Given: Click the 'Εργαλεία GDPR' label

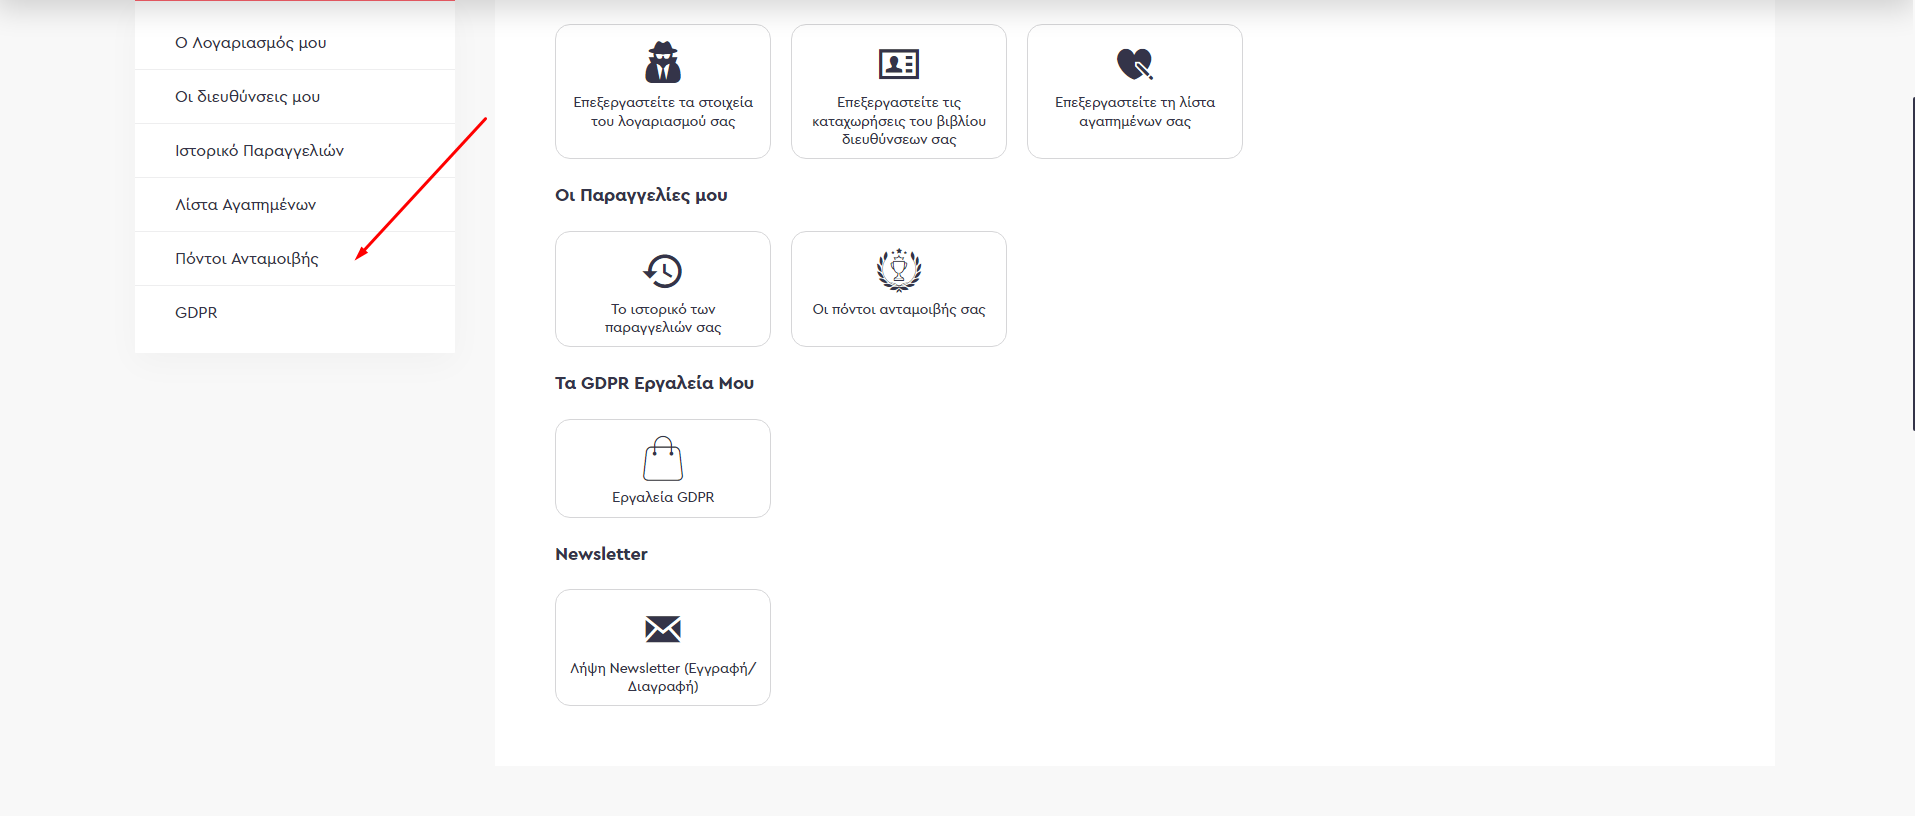Looking at the screenshot, I should point(663,497).
